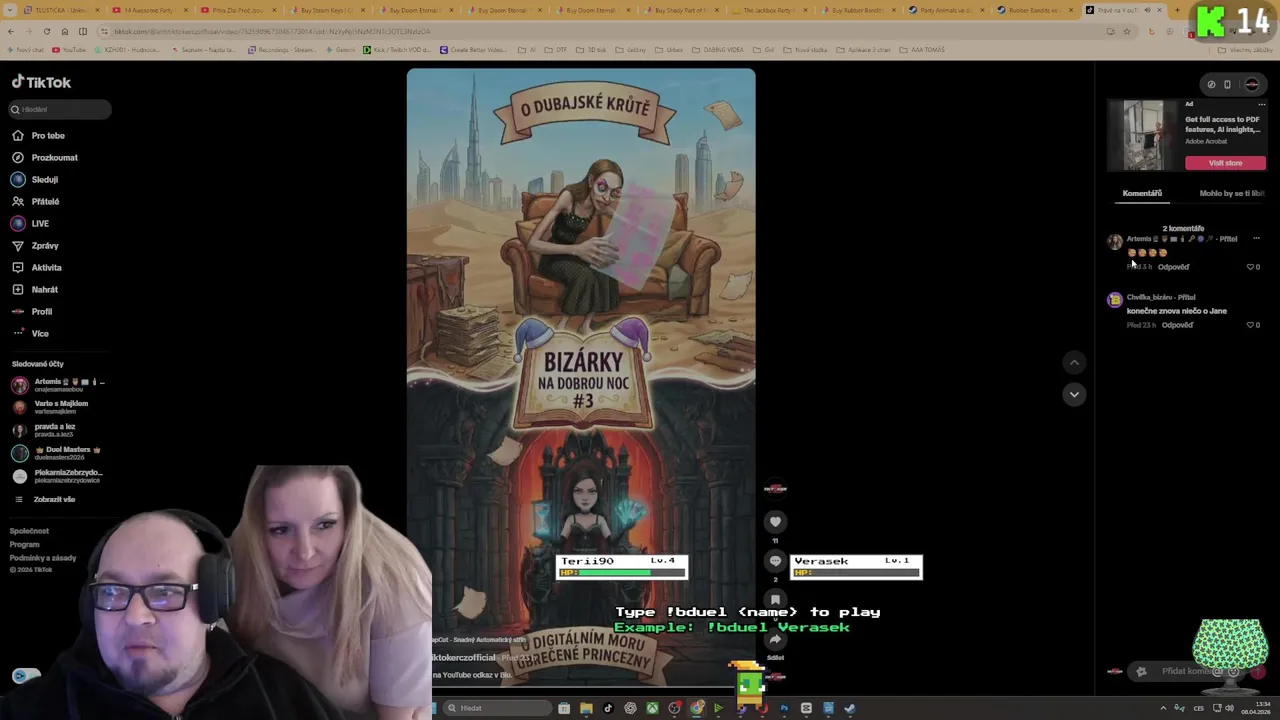
Task: Open Chvilka_bizáru commenter avatar
Action: click(1114, 299)
